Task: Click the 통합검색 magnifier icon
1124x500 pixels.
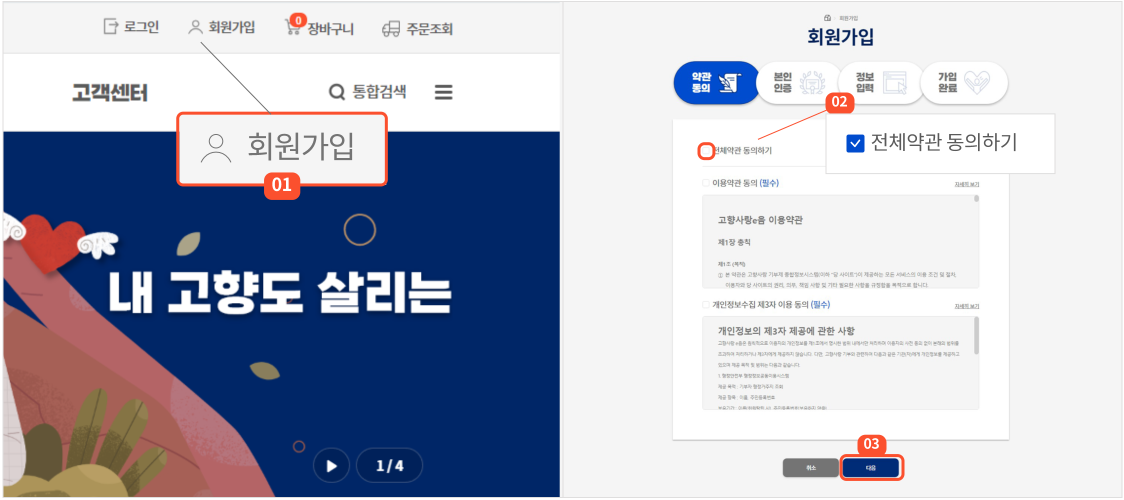Action: 336,92
